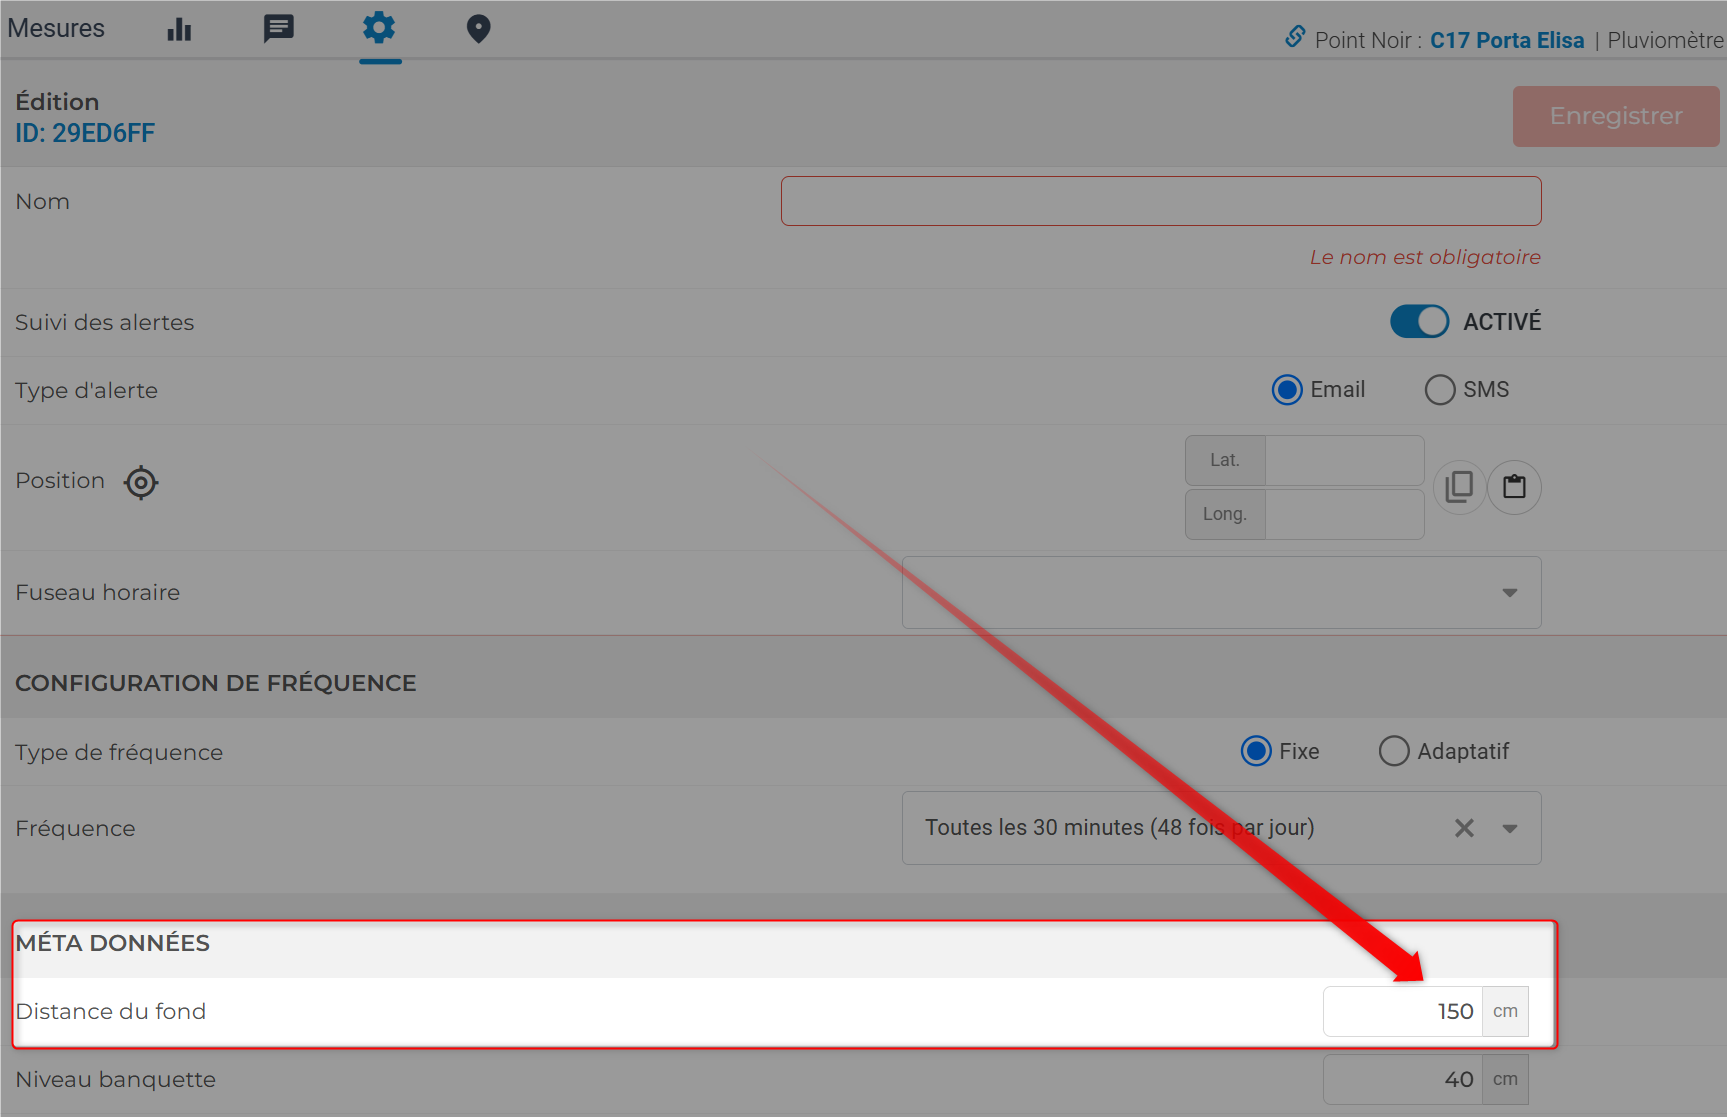This screenshot has width=1727, height=1117.
Task: Copy the position coordinates
Action: [x=1459, y=487]
